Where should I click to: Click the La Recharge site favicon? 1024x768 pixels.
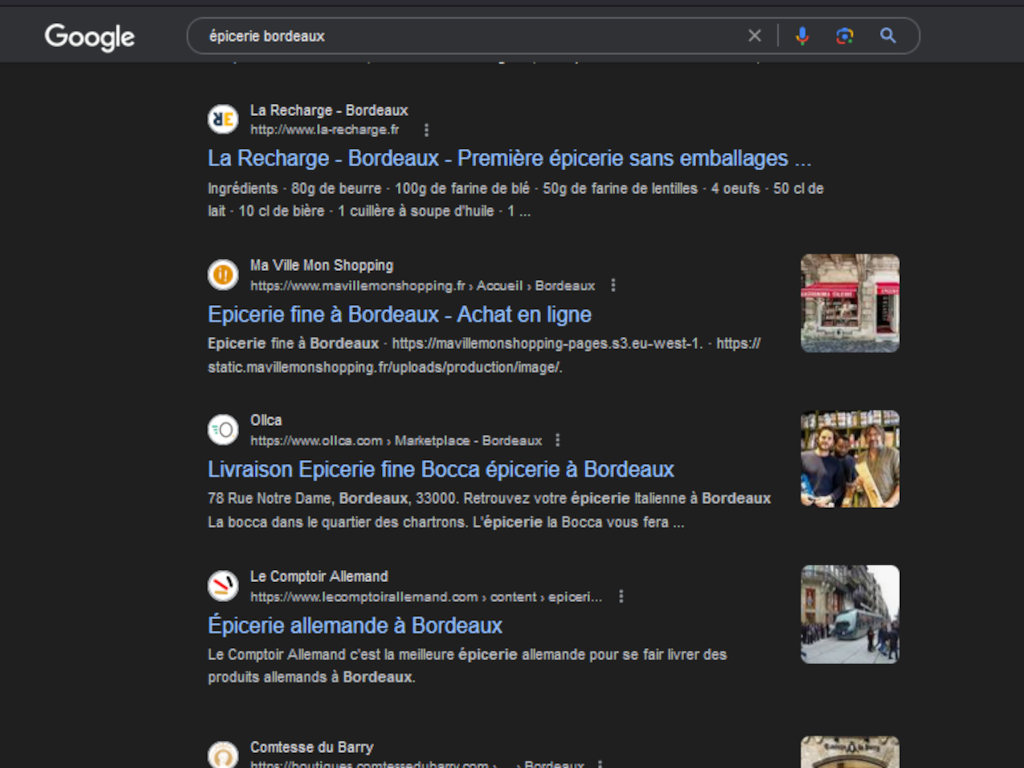(x=223, y=120)
